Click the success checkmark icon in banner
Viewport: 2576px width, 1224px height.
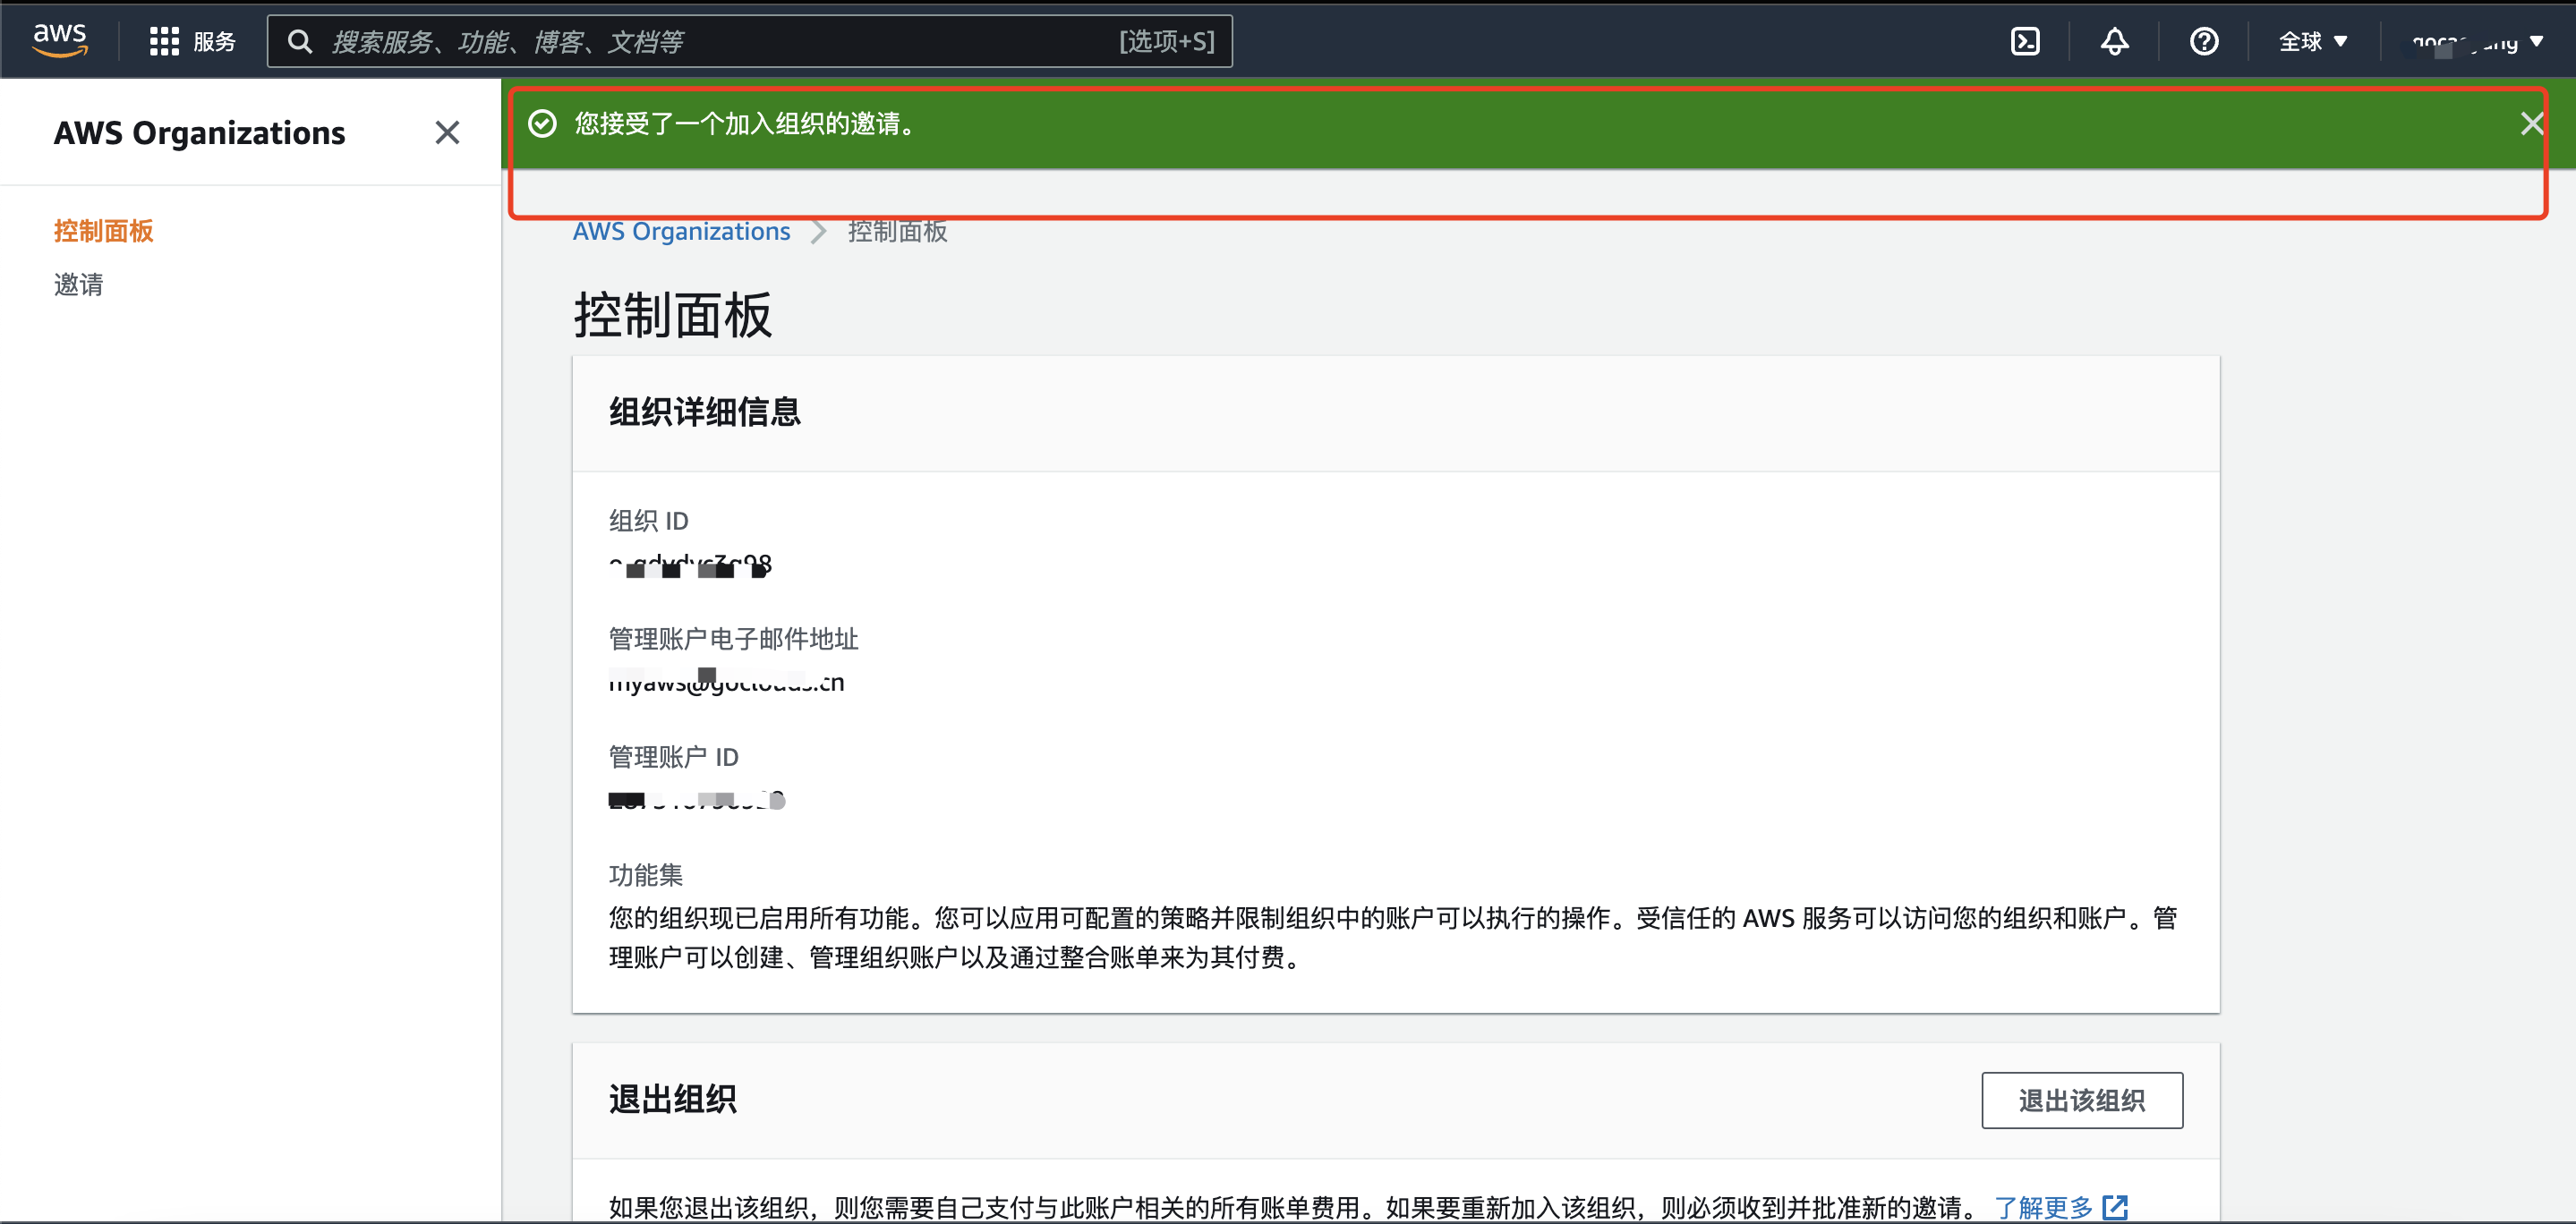click(x=542, y=124)
